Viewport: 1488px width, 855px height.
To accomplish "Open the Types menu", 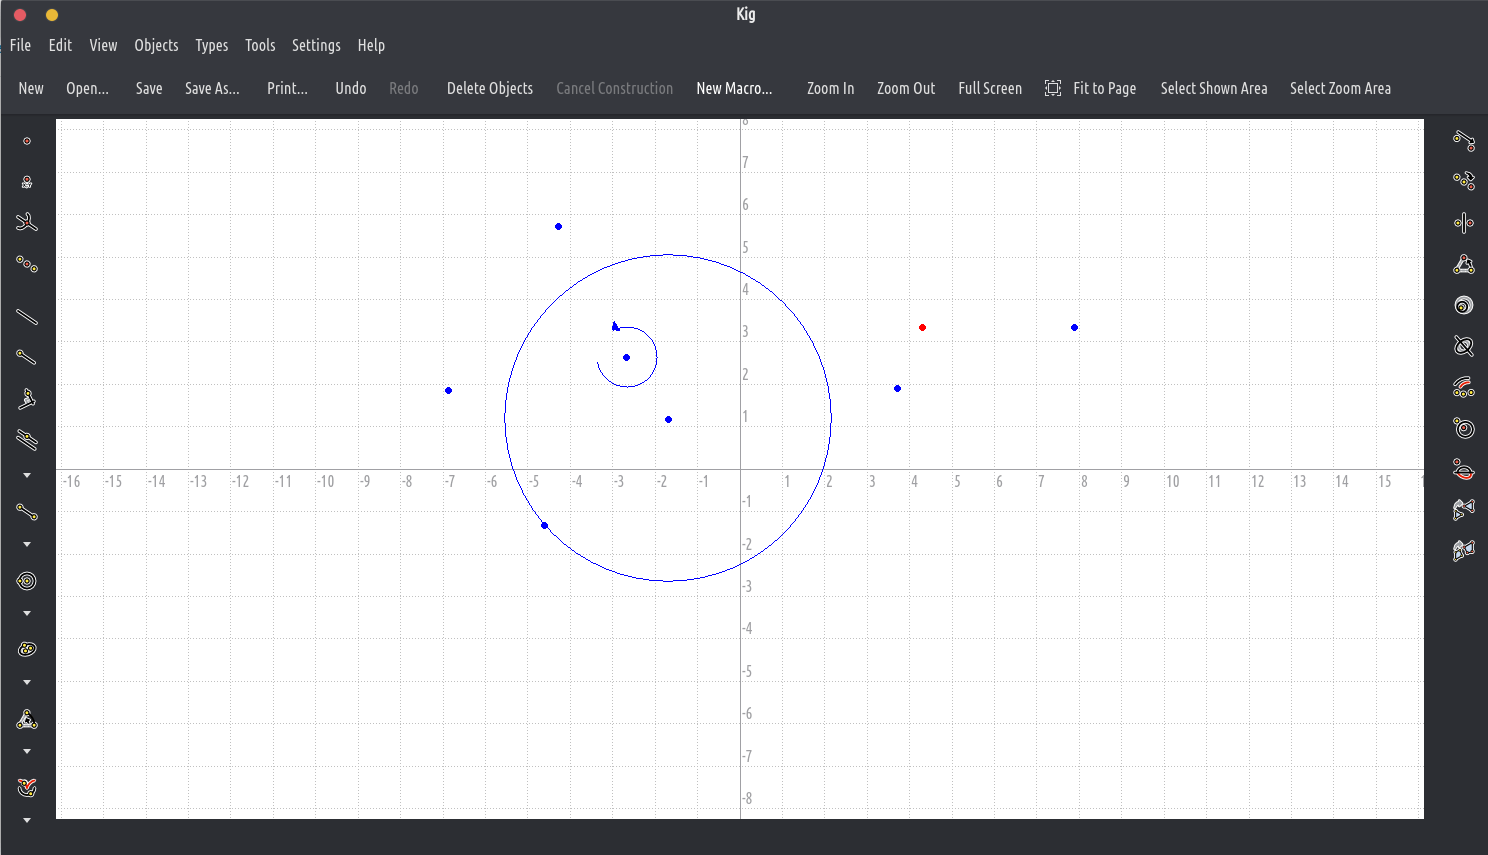I will (211, 45).
